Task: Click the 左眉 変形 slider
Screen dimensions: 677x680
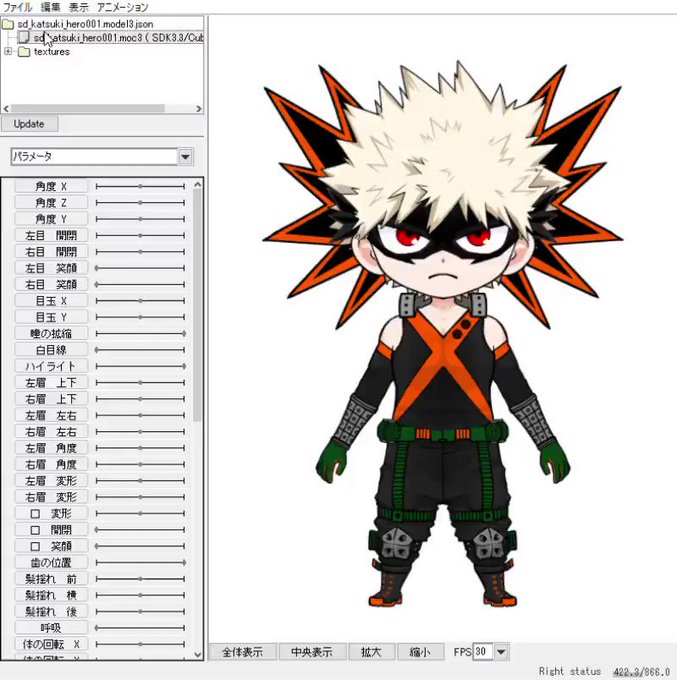Action: point(140,481)
